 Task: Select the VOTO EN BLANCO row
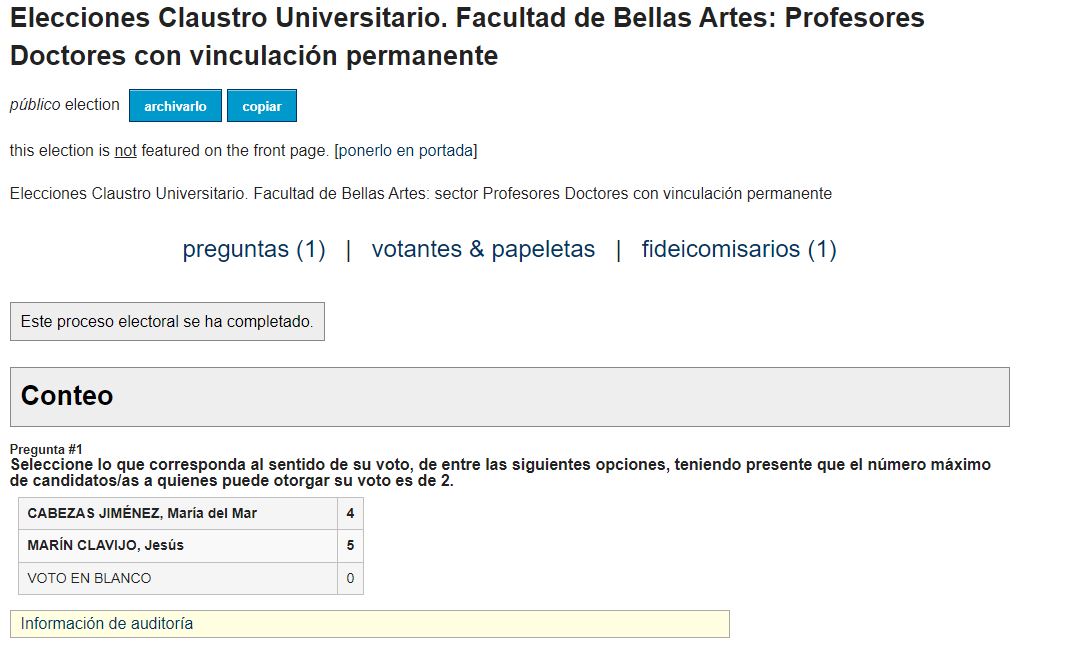coord(190,578)
